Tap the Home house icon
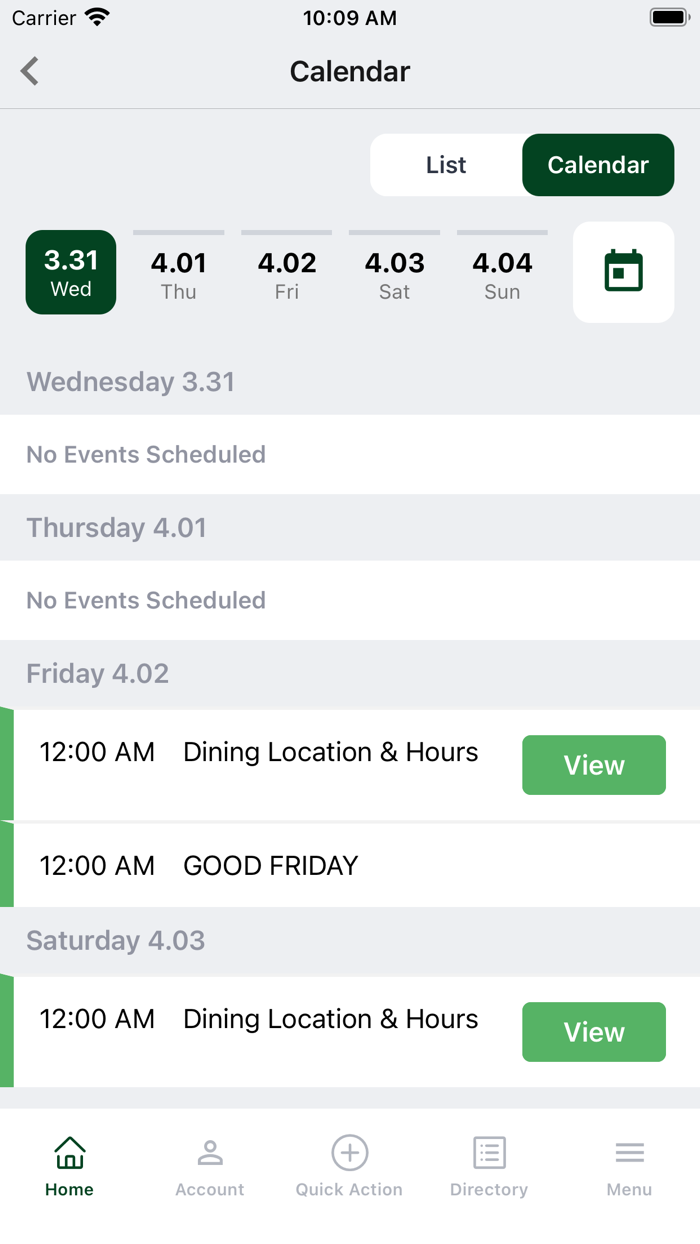This screenshot has width=700, height=1244. pos(69,1153)
